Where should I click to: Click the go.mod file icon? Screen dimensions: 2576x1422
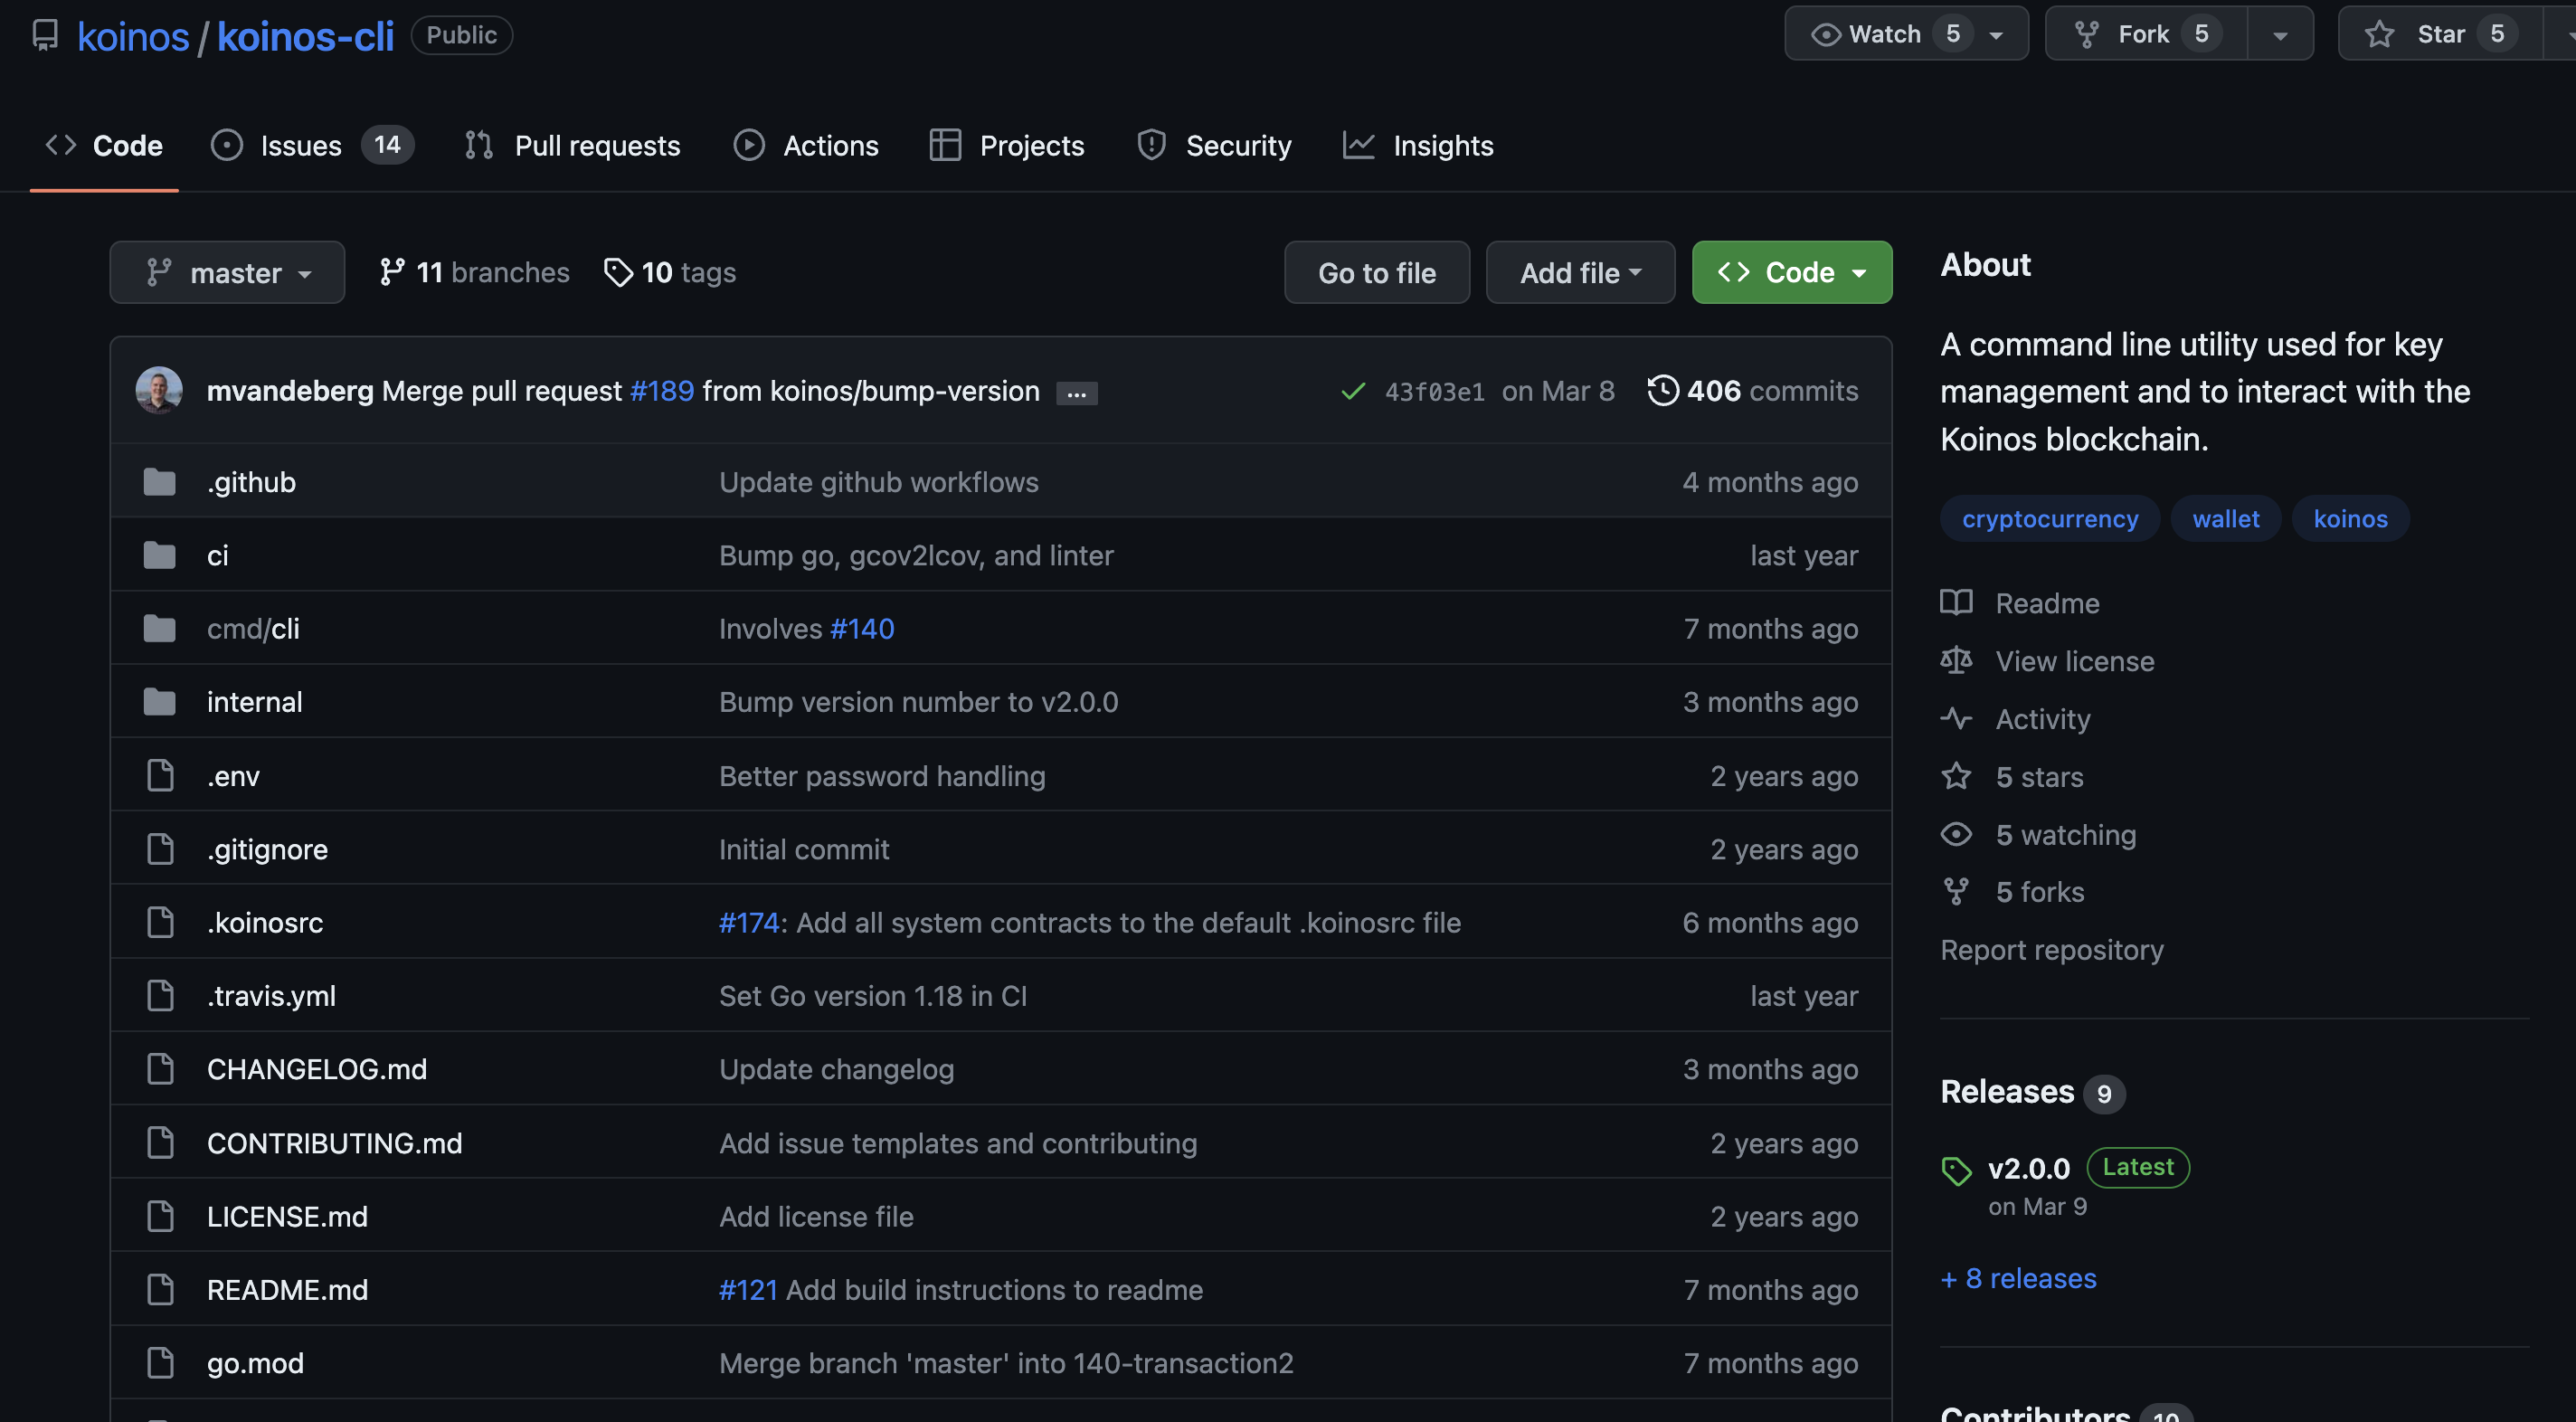pos(160,1363)
